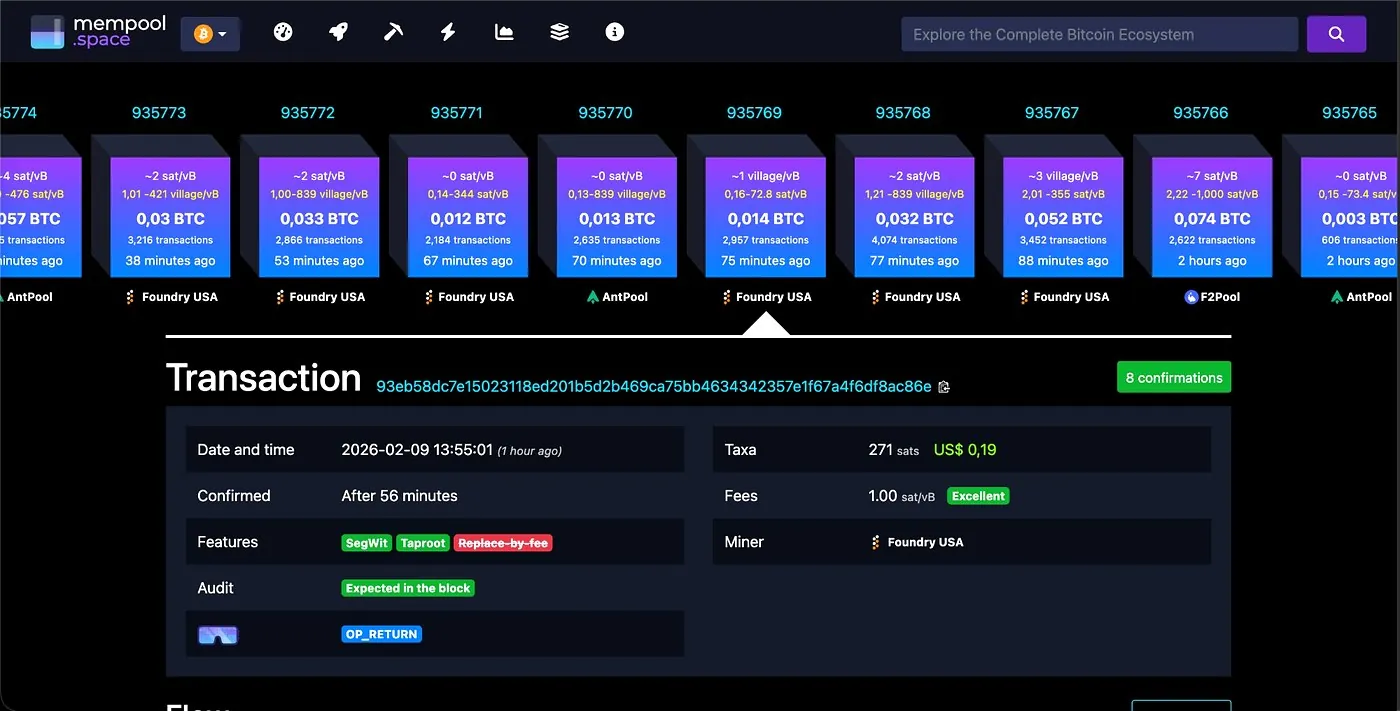Open the Bitcoin network selector dropdown
Image resolution: width=1400 pixels, height=711 pixels.
(210, 33)
